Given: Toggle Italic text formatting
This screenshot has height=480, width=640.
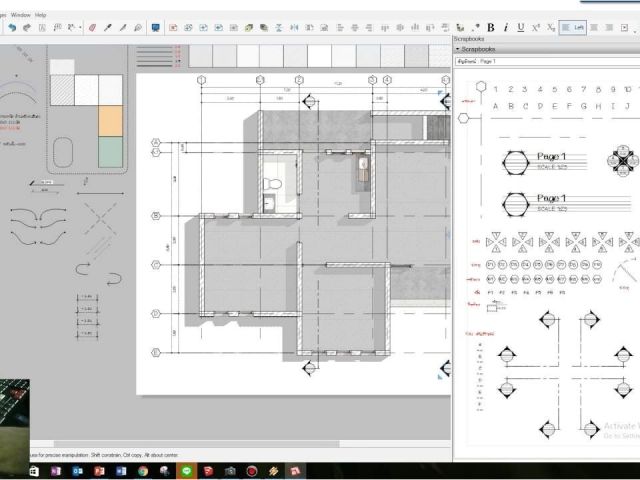Looking at the screenshot, I should 506,27.
